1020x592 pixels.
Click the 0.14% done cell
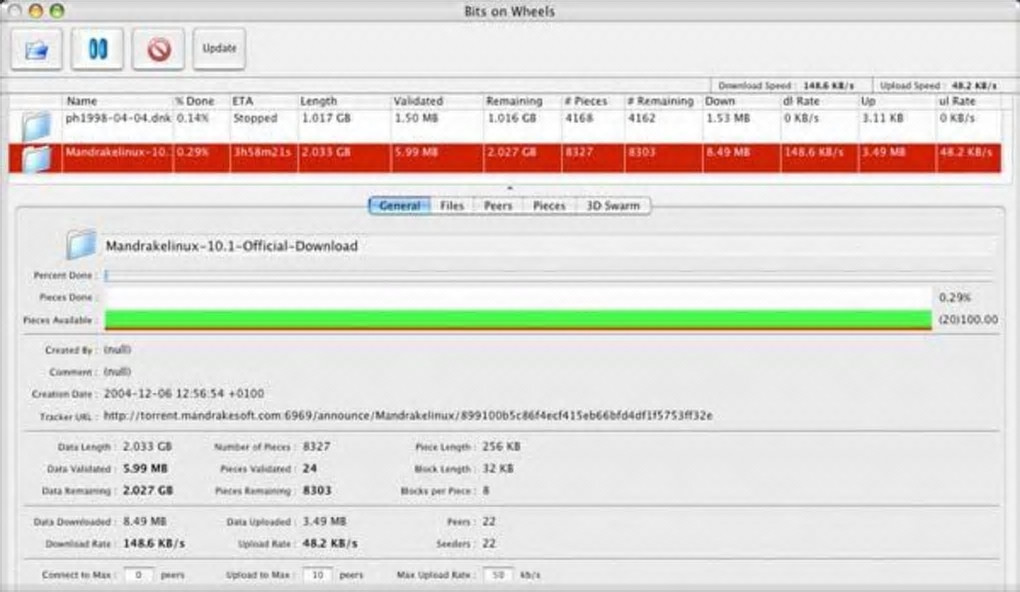[193, 118]
